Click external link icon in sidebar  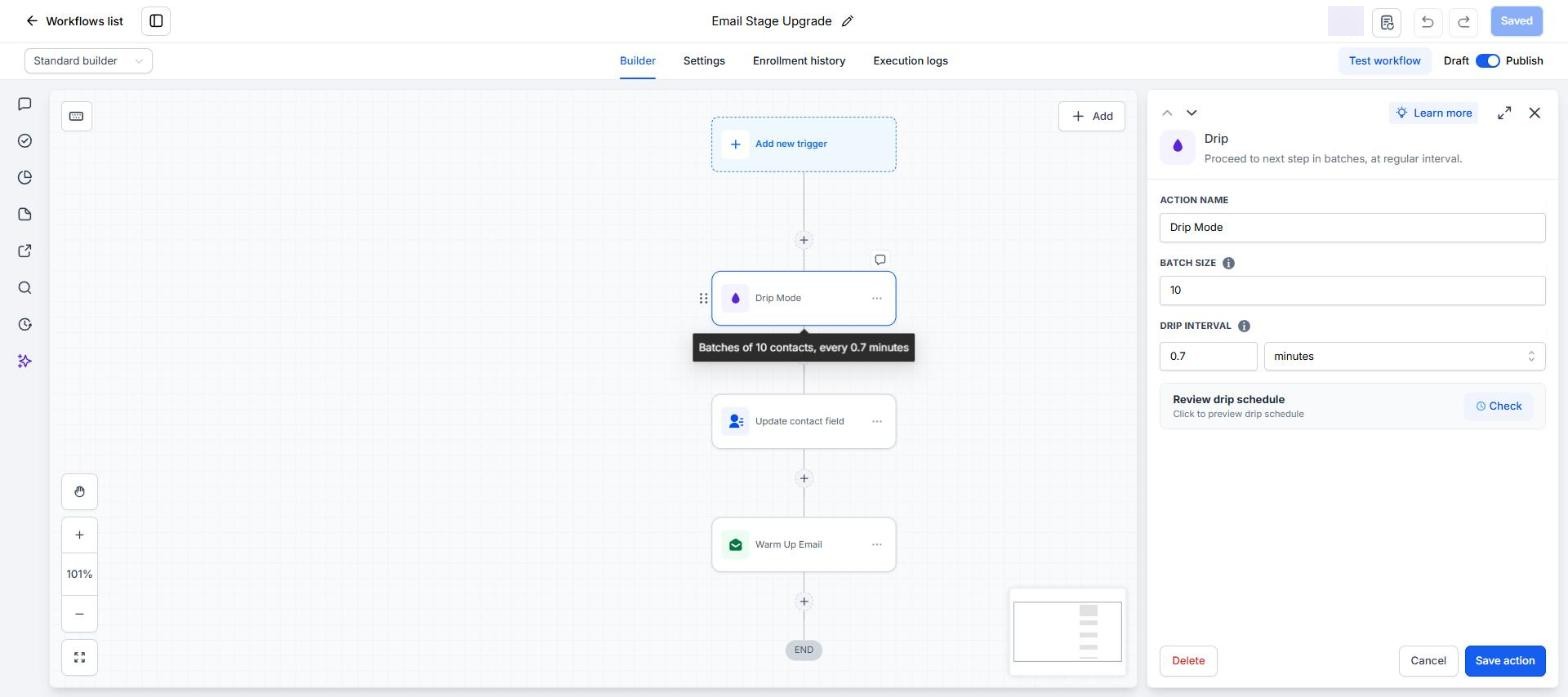(25, 251)
